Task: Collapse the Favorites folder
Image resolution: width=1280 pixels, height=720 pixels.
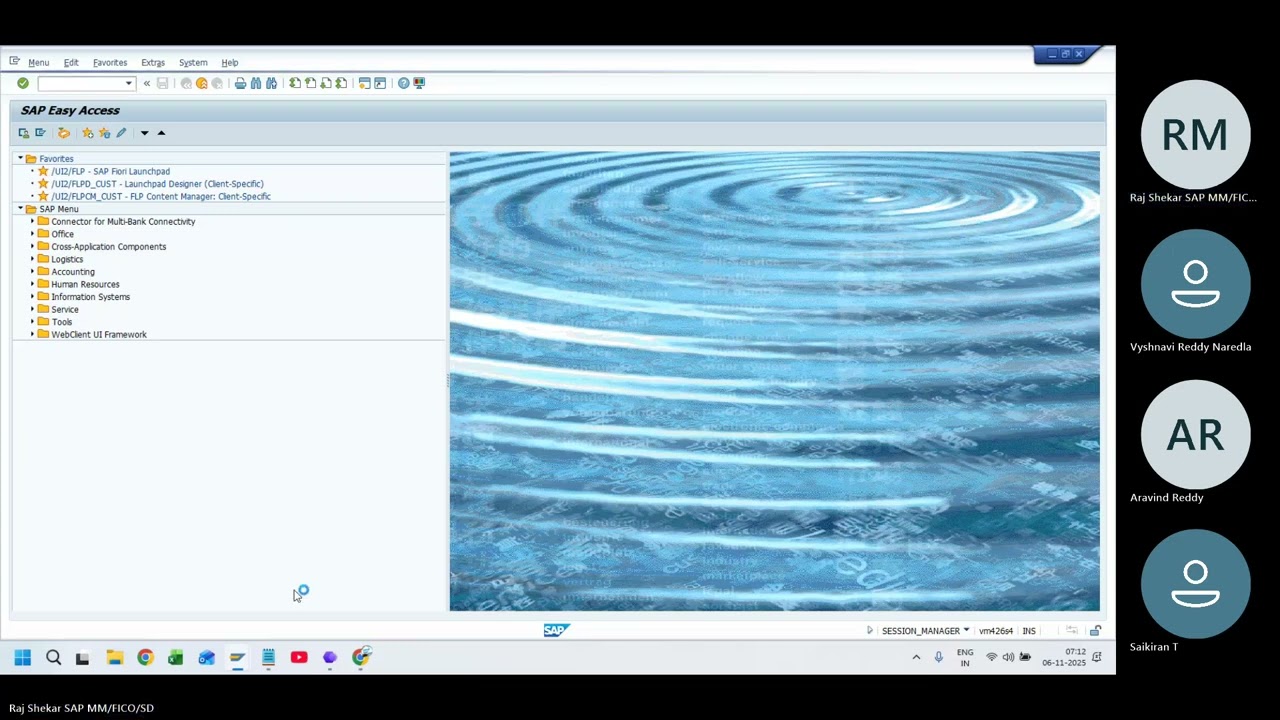Action: point(20,159)
